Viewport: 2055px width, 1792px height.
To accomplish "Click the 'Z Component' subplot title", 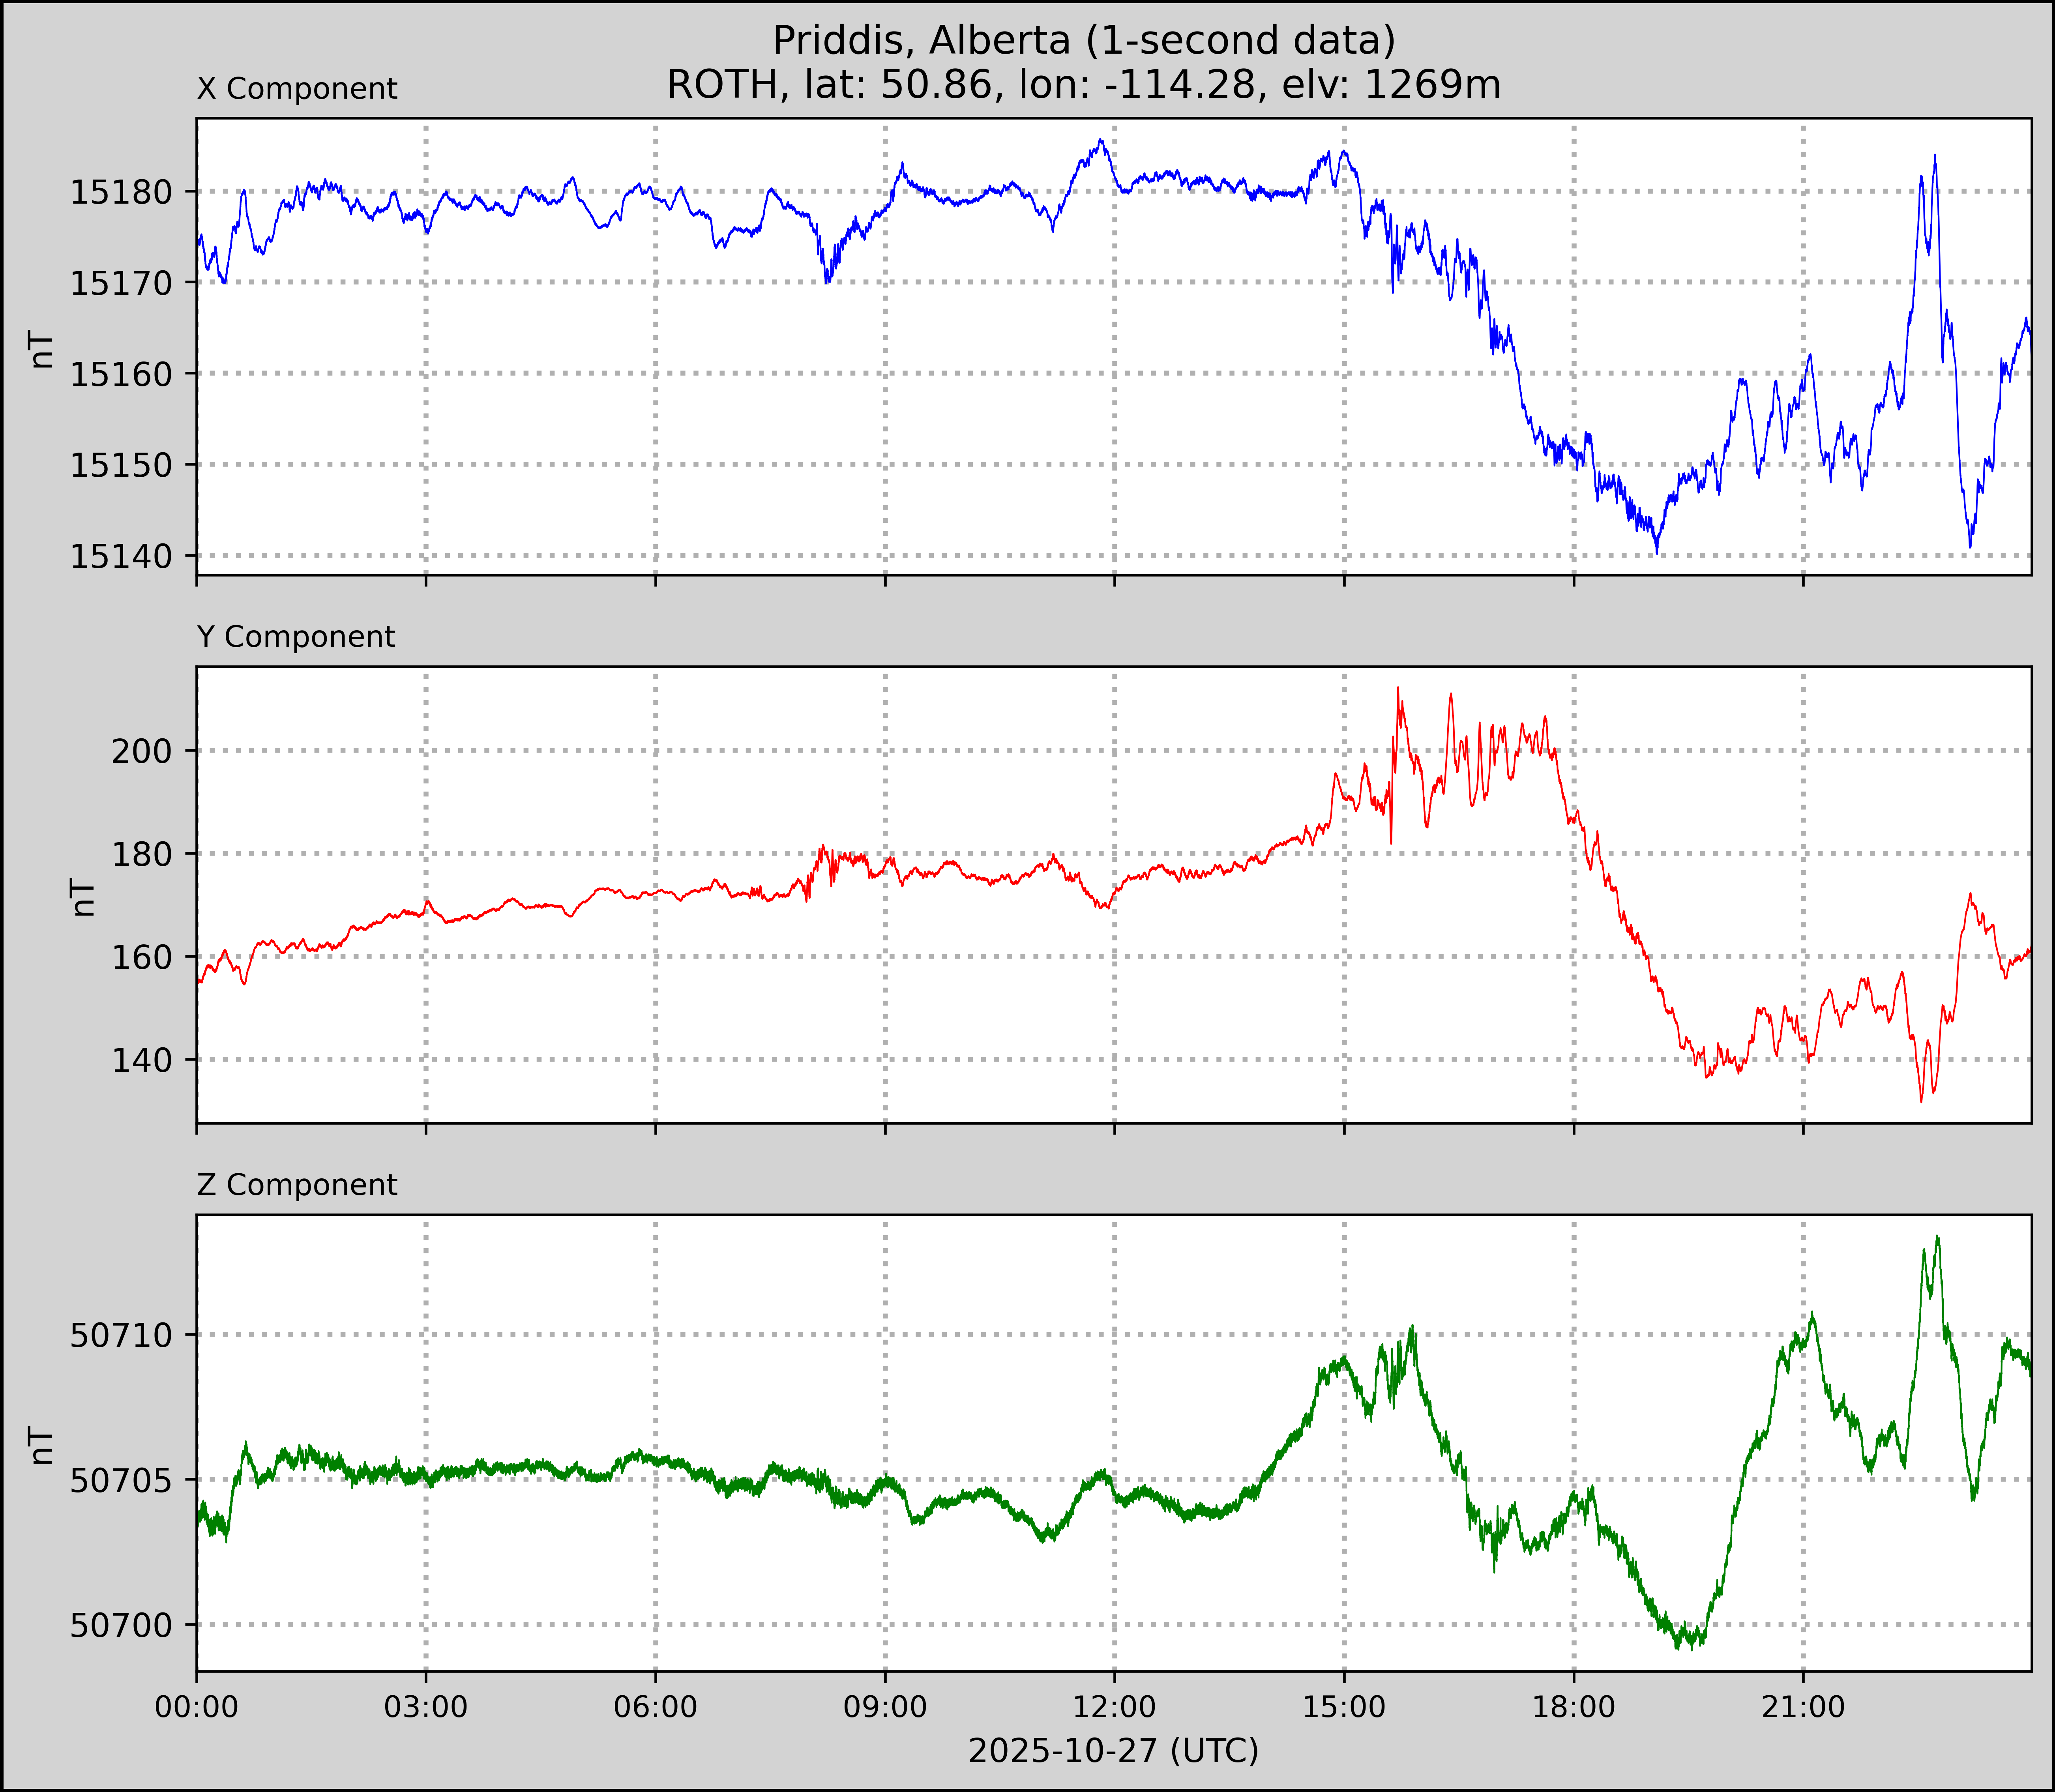I will [x=297, y=1185].
